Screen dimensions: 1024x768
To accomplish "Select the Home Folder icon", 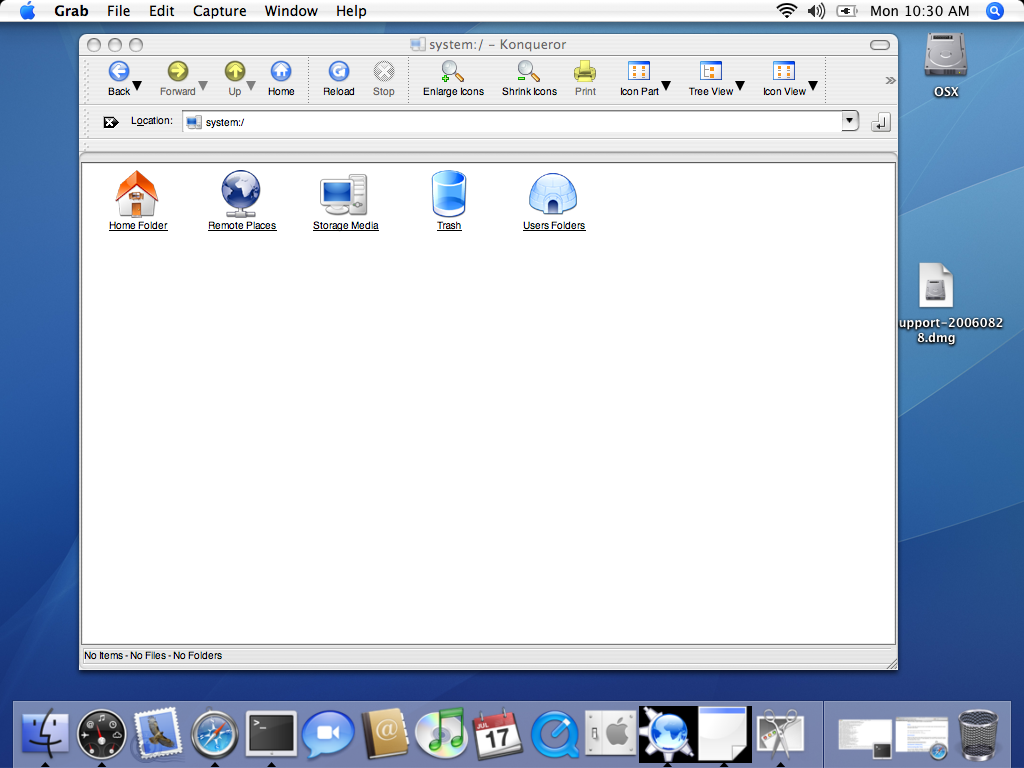I will pos(137,194).
